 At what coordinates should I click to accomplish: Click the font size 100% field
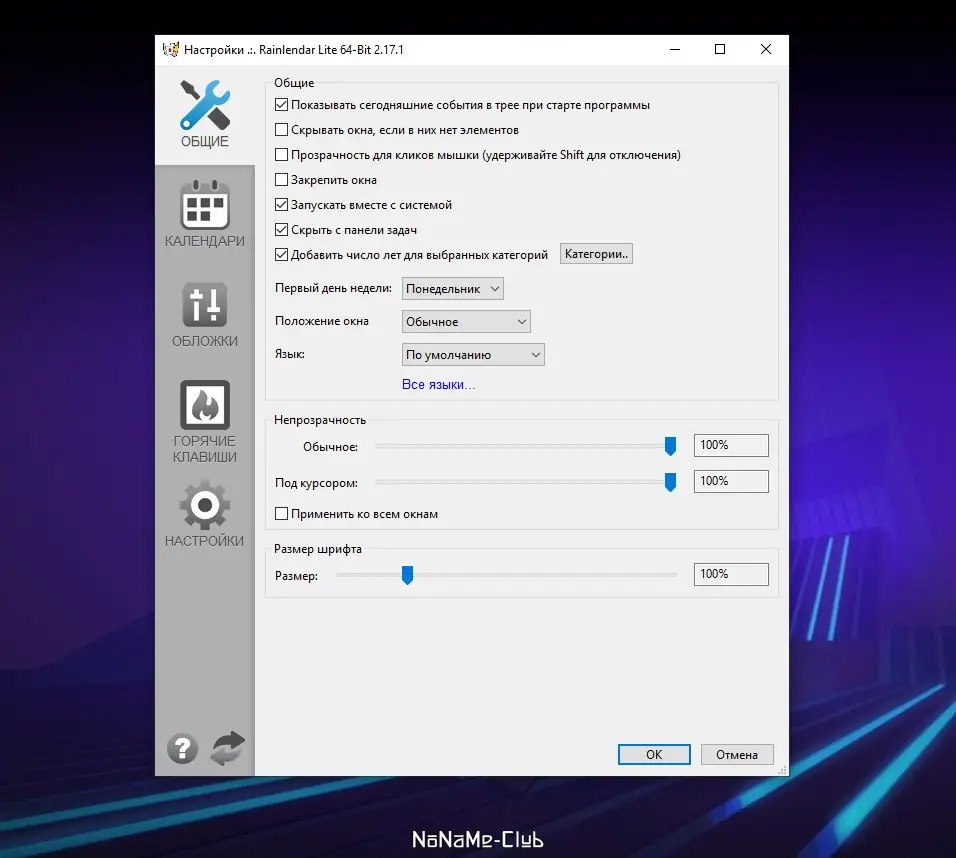(731, 574)
